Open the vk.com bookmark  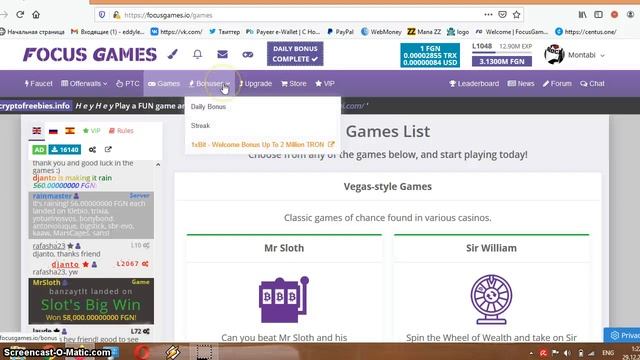(x=176, y=31)
